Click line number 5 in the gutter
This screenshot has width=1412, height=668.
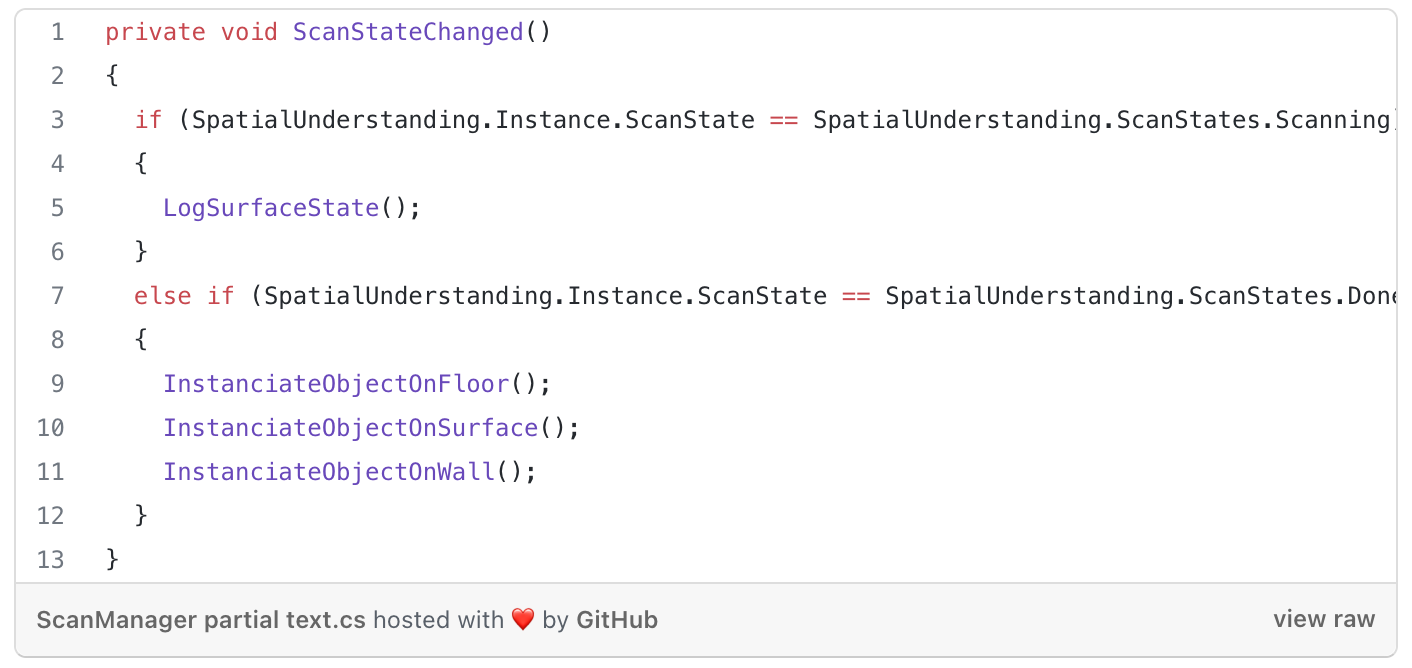click(x=56, y=208)
